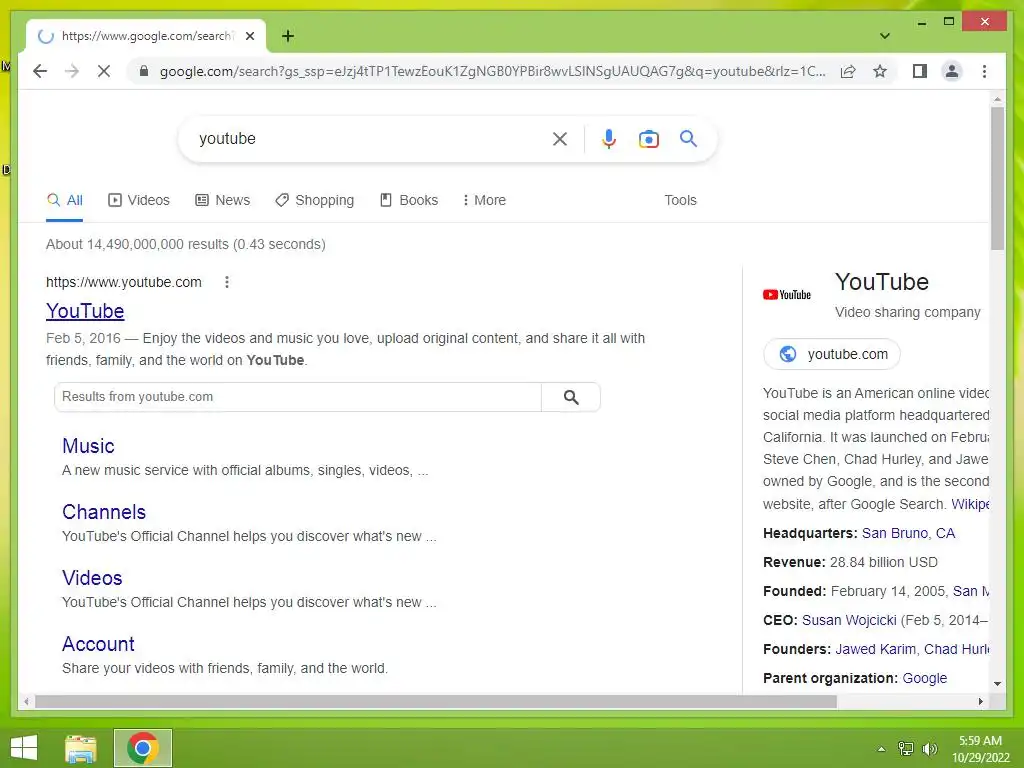The width and height of the screenshot is (1024, 768).
Task: Click the vertical scrollbar up arrow
Action: (x=997, y=99)
